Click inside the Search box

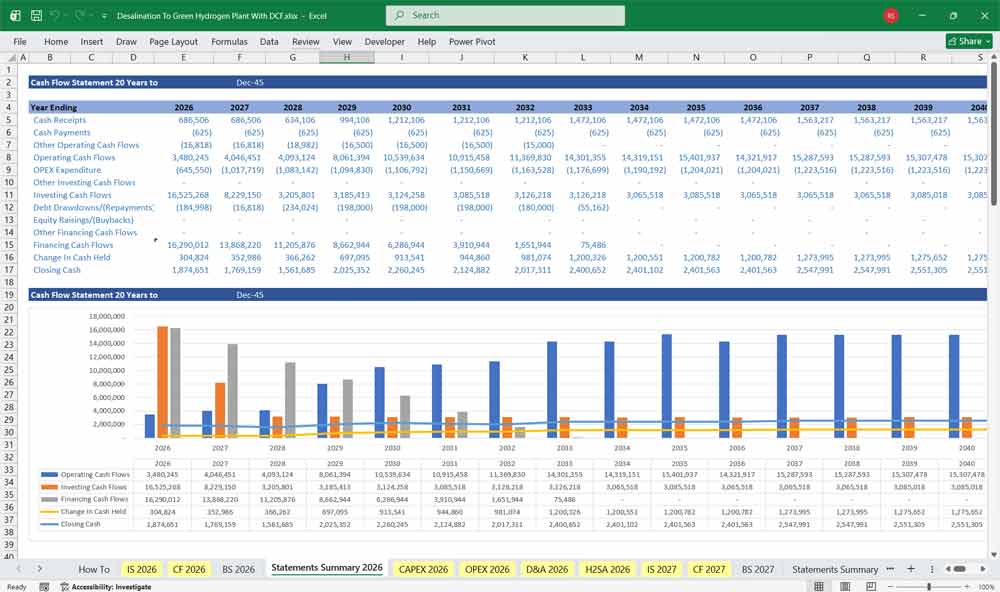(500, 15)
